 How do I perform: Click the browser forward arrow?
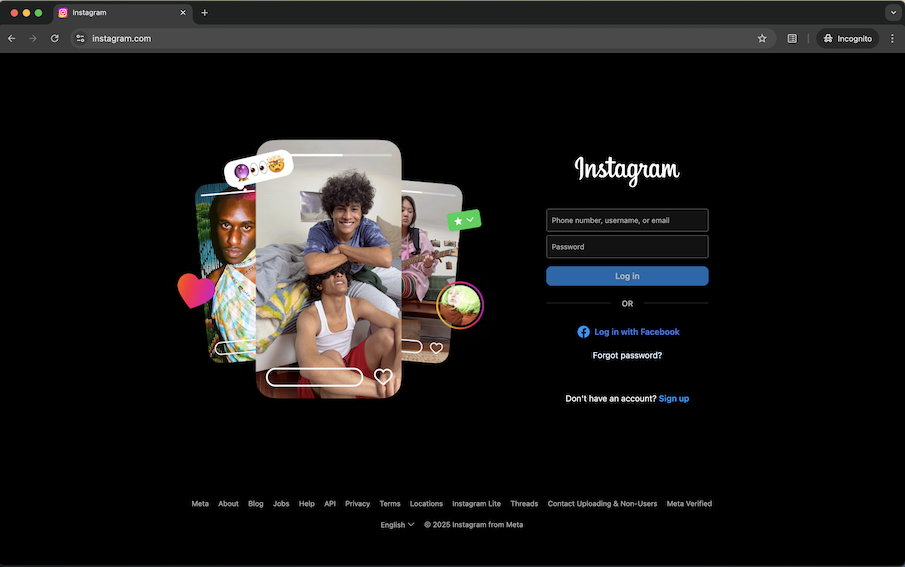[x=33, y=39]
